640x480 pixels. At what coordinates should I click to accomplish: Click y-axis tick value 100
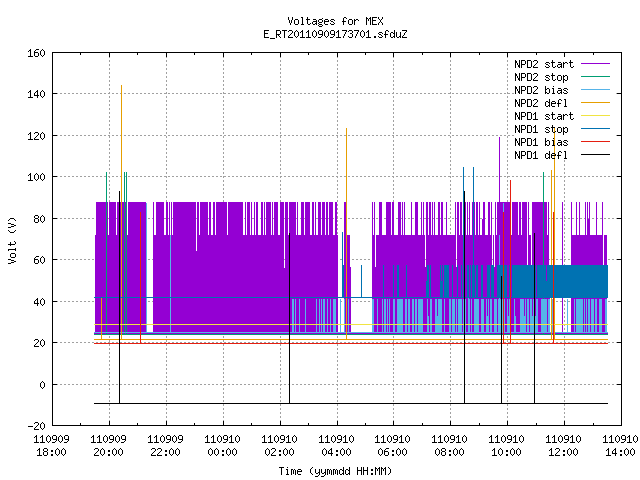pos(36,178)
